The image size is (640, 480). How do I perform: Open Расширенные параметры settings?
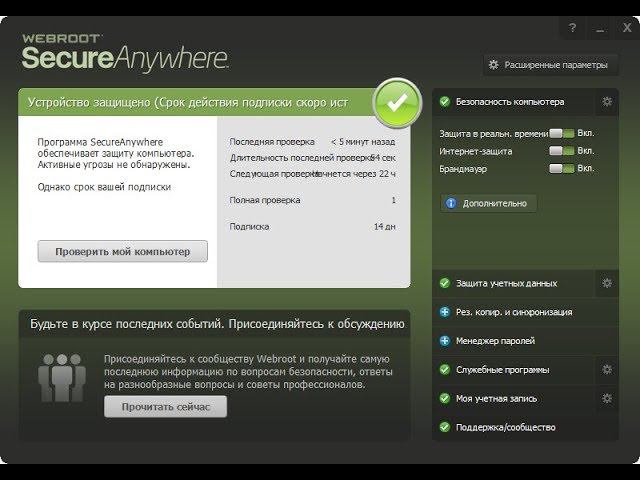coord(550,65)
